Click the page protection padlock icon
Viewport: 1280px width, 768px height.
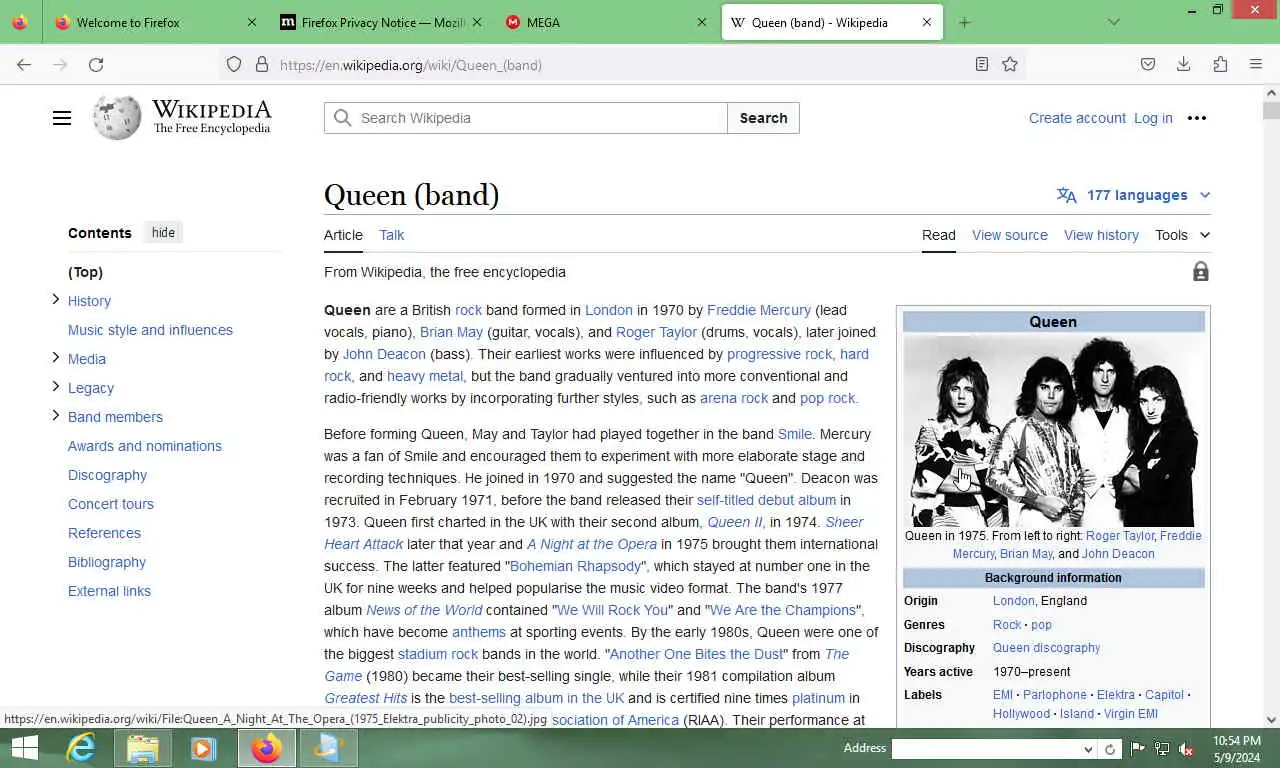[1201, 272]
